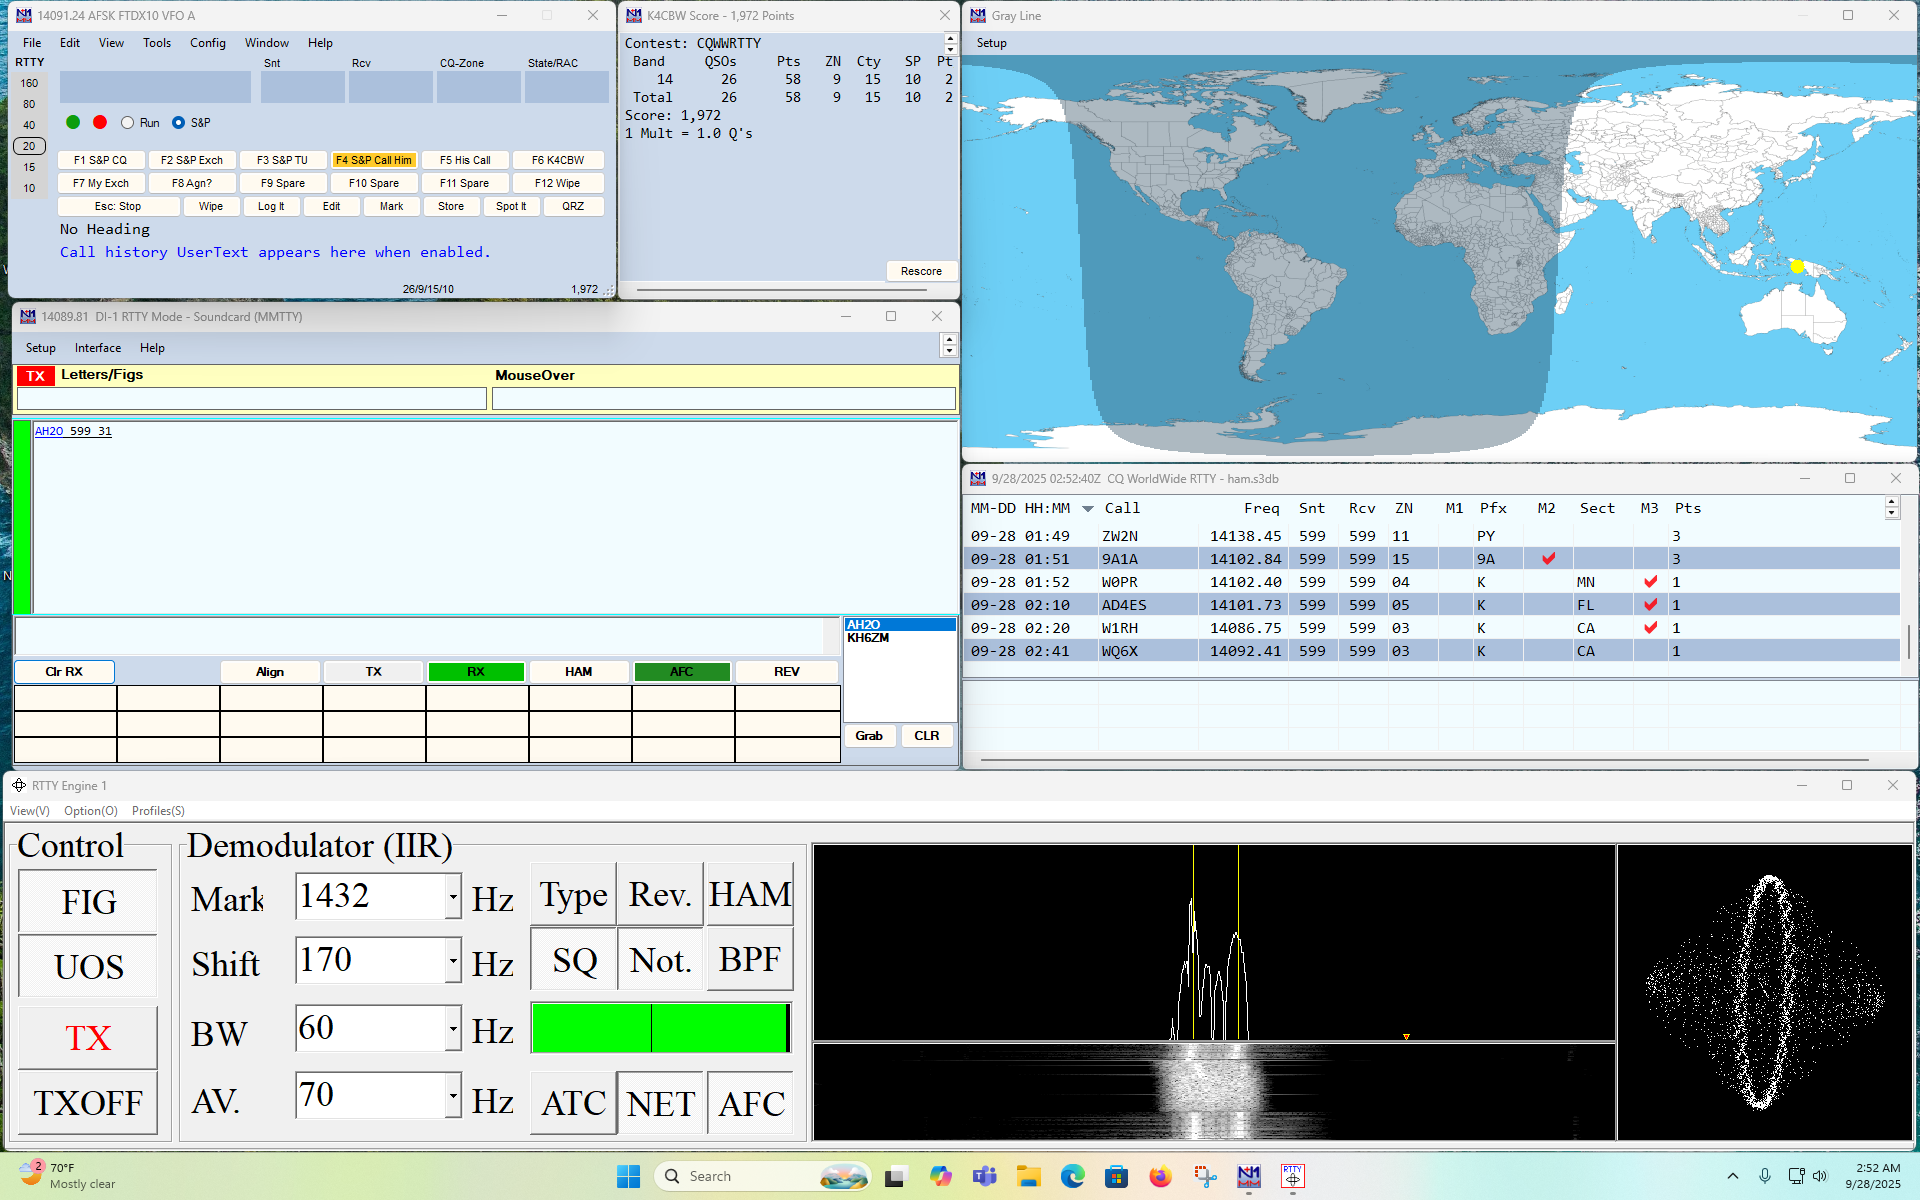Open Microsoft Edge from the taskbar
This screenshot has width=1920, height=1200.
(1072, 1176)
